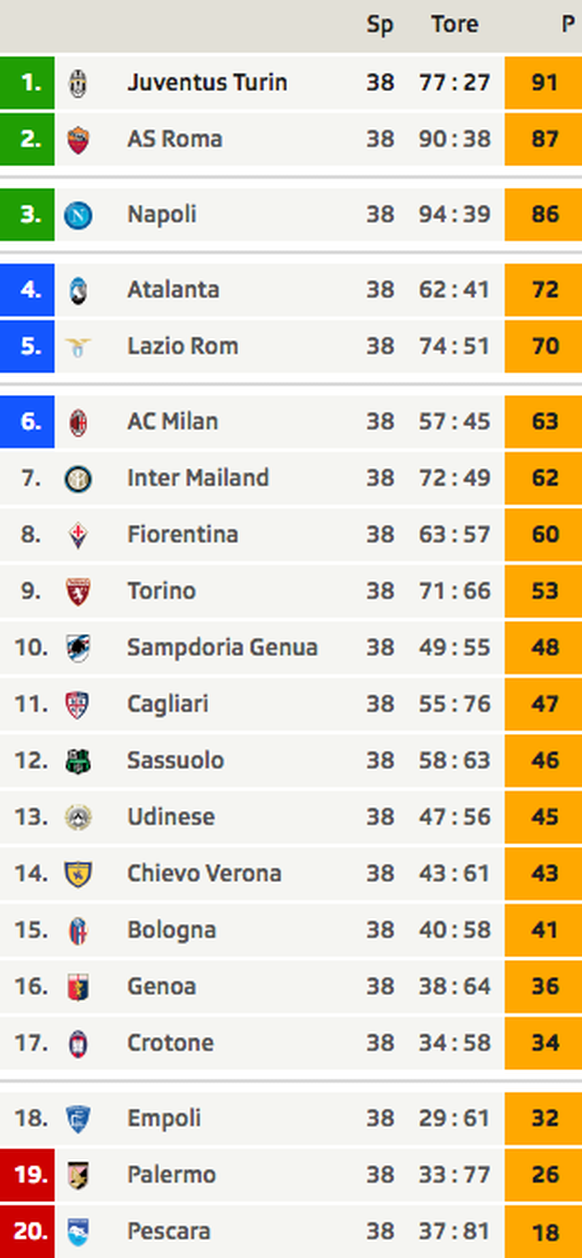
Task: Click the Inter Mailand club logo
Action: tap(78, 479)
